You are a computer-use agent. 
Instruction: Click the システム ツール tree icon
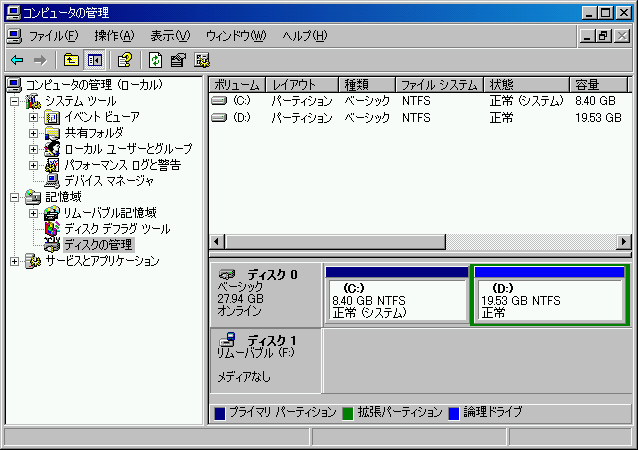[33, 101]
